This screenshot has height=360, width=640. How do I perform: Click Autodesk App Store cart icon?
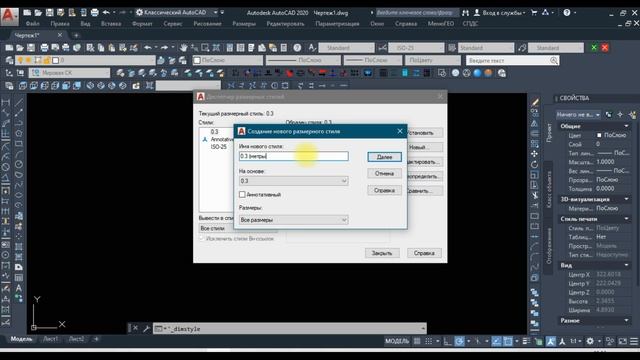[534, 13]
